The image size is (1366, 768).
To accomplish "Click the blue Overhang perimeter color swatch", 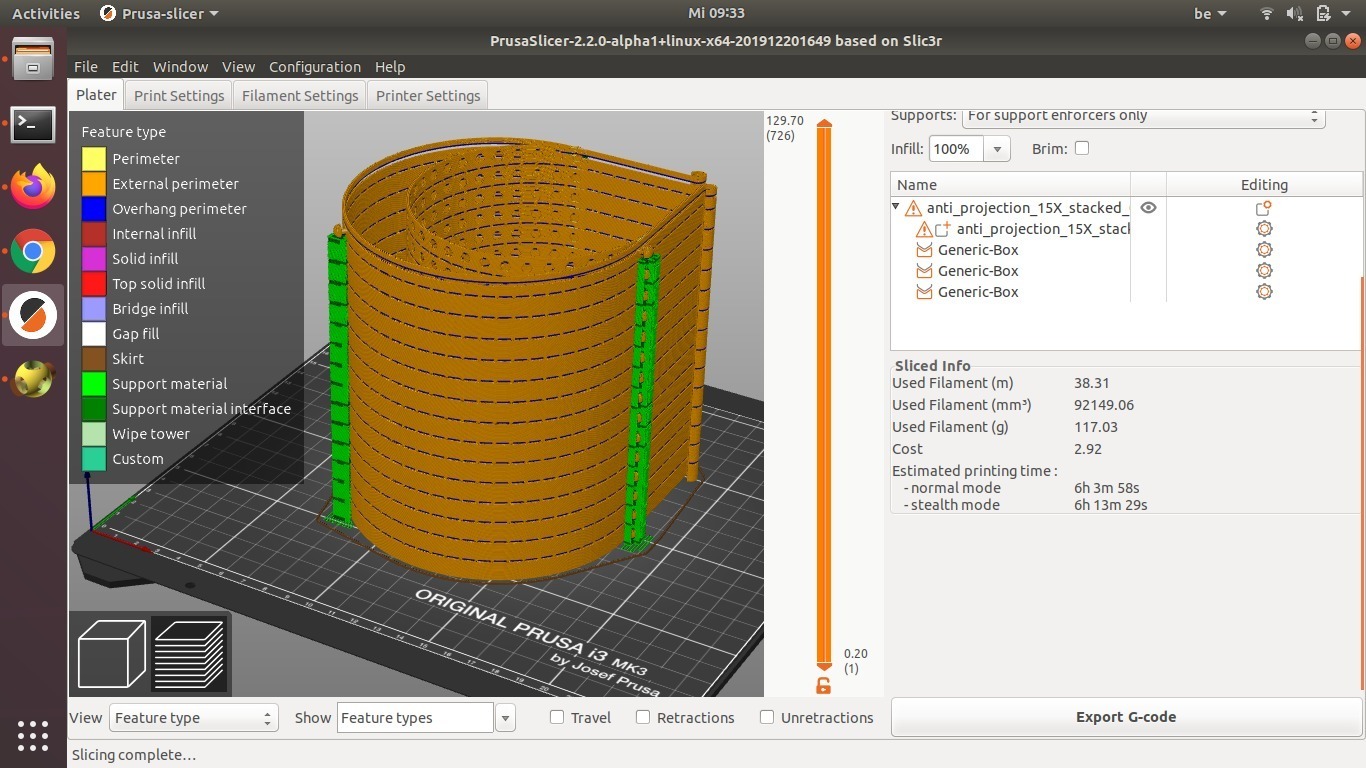I will 94,209.
